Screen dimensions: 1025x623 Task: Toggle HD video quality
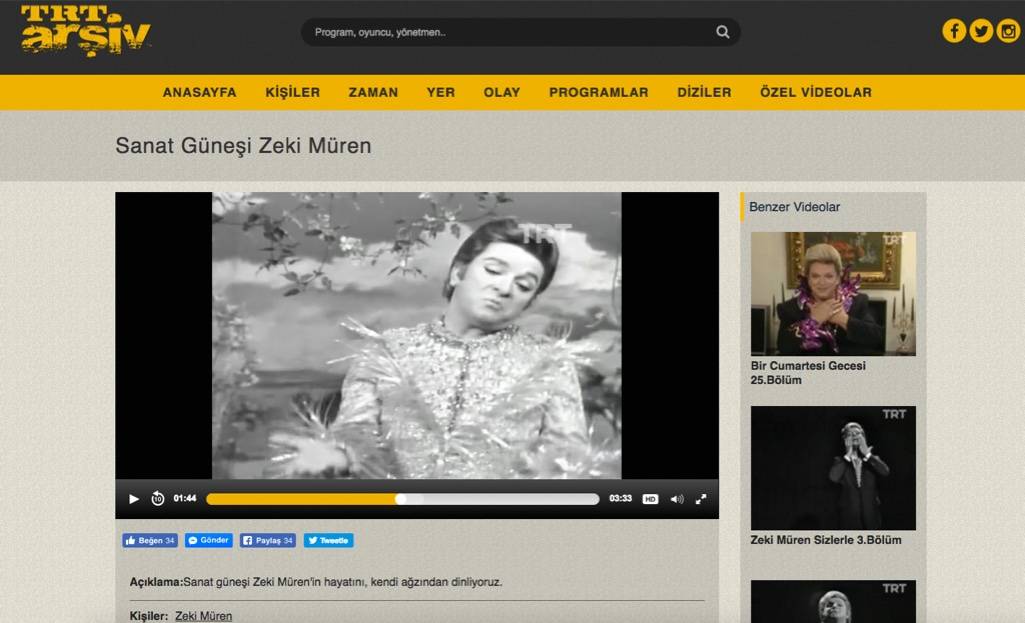point(650,499)
